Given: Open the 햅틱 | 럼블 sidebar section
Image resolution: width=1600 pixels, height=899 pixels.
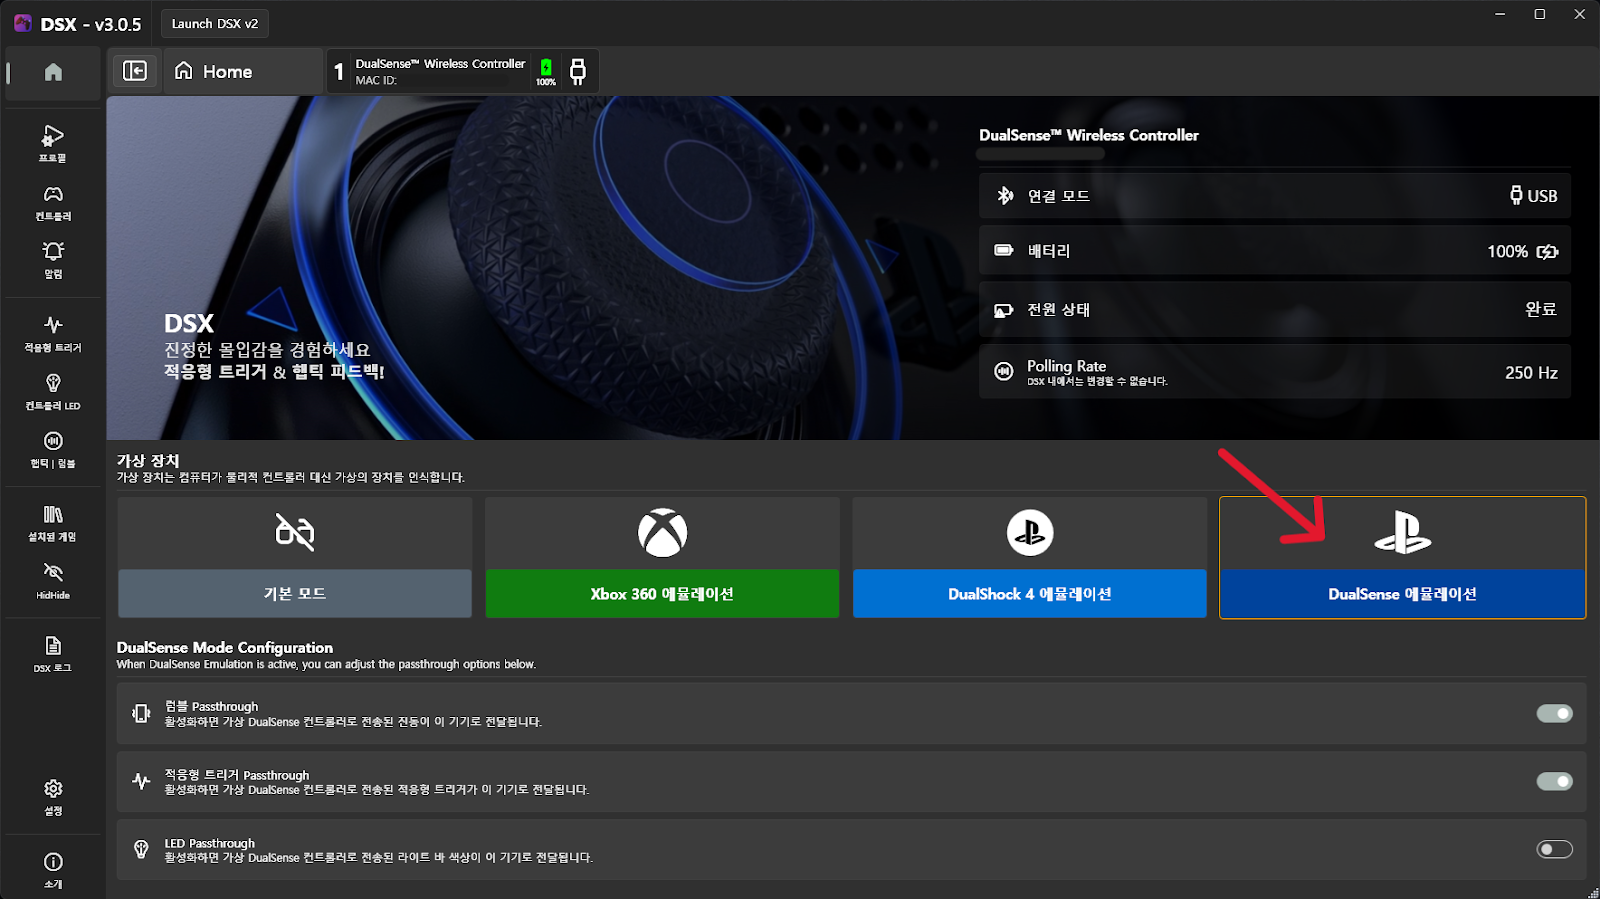Looking at the screenshot, I should click(x=53, y=449).
